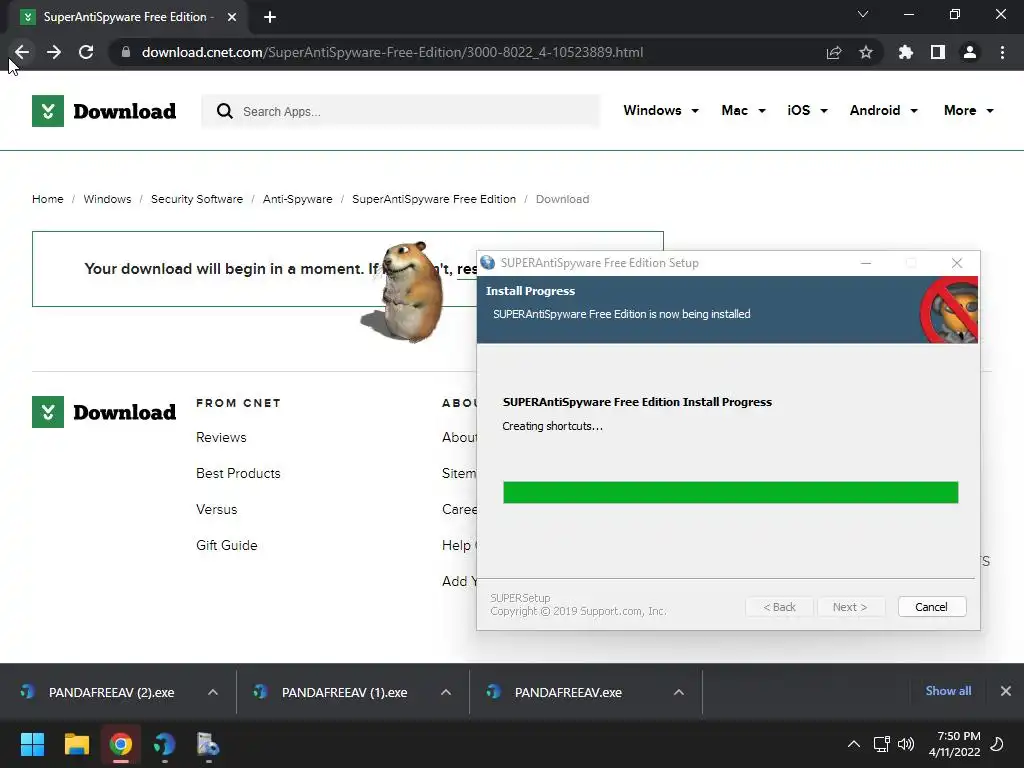This screenshot has height=768, width=1024.
Task: Open volume tray icon
Action: pyautogui.click(x=906, y=744)
